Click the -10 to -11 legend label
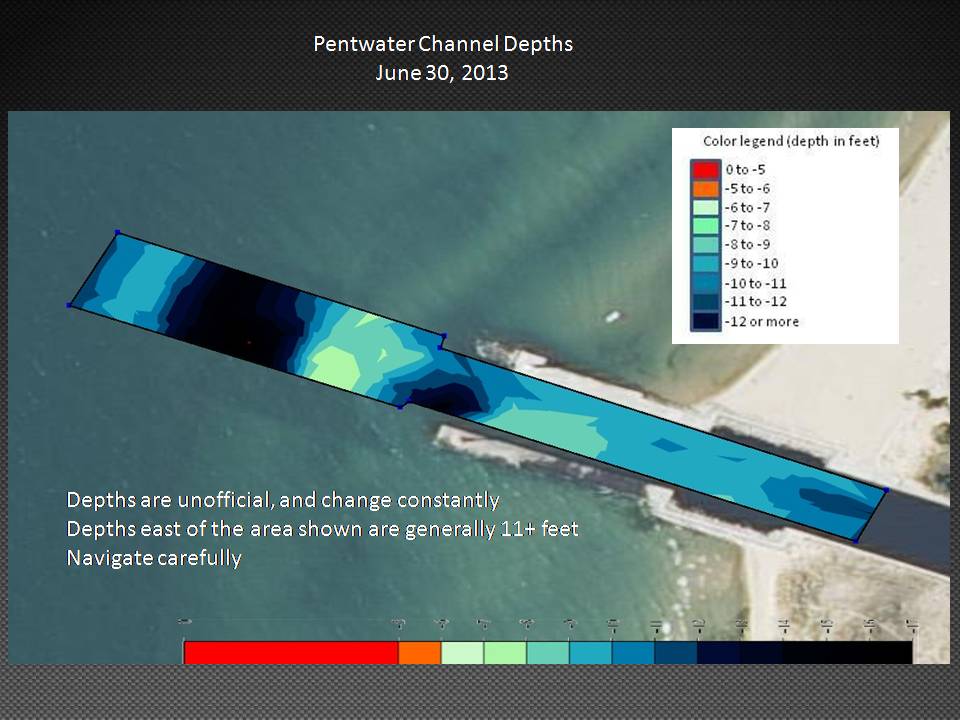This screenshot has height=720, width=960. pos(758,283)
